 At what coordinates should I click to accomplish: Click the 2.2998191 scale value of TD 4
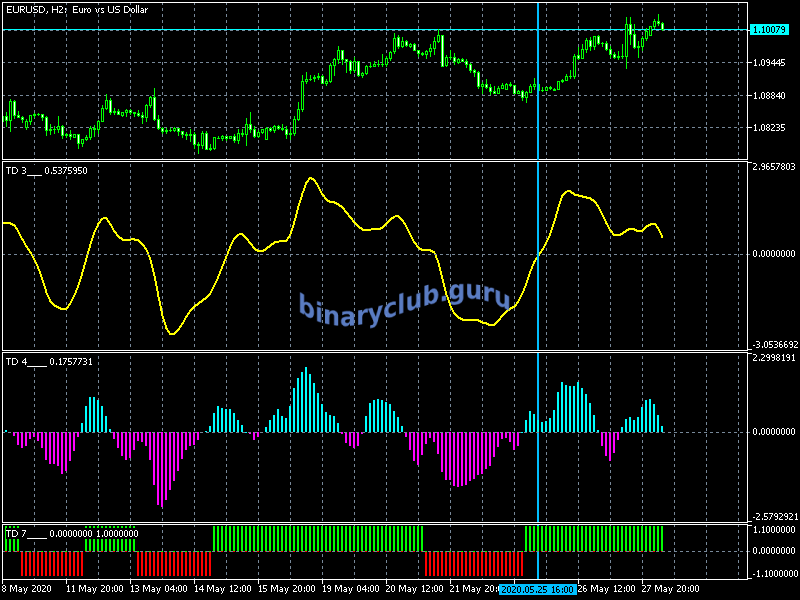pyautogui.click(x=774, y=358)
